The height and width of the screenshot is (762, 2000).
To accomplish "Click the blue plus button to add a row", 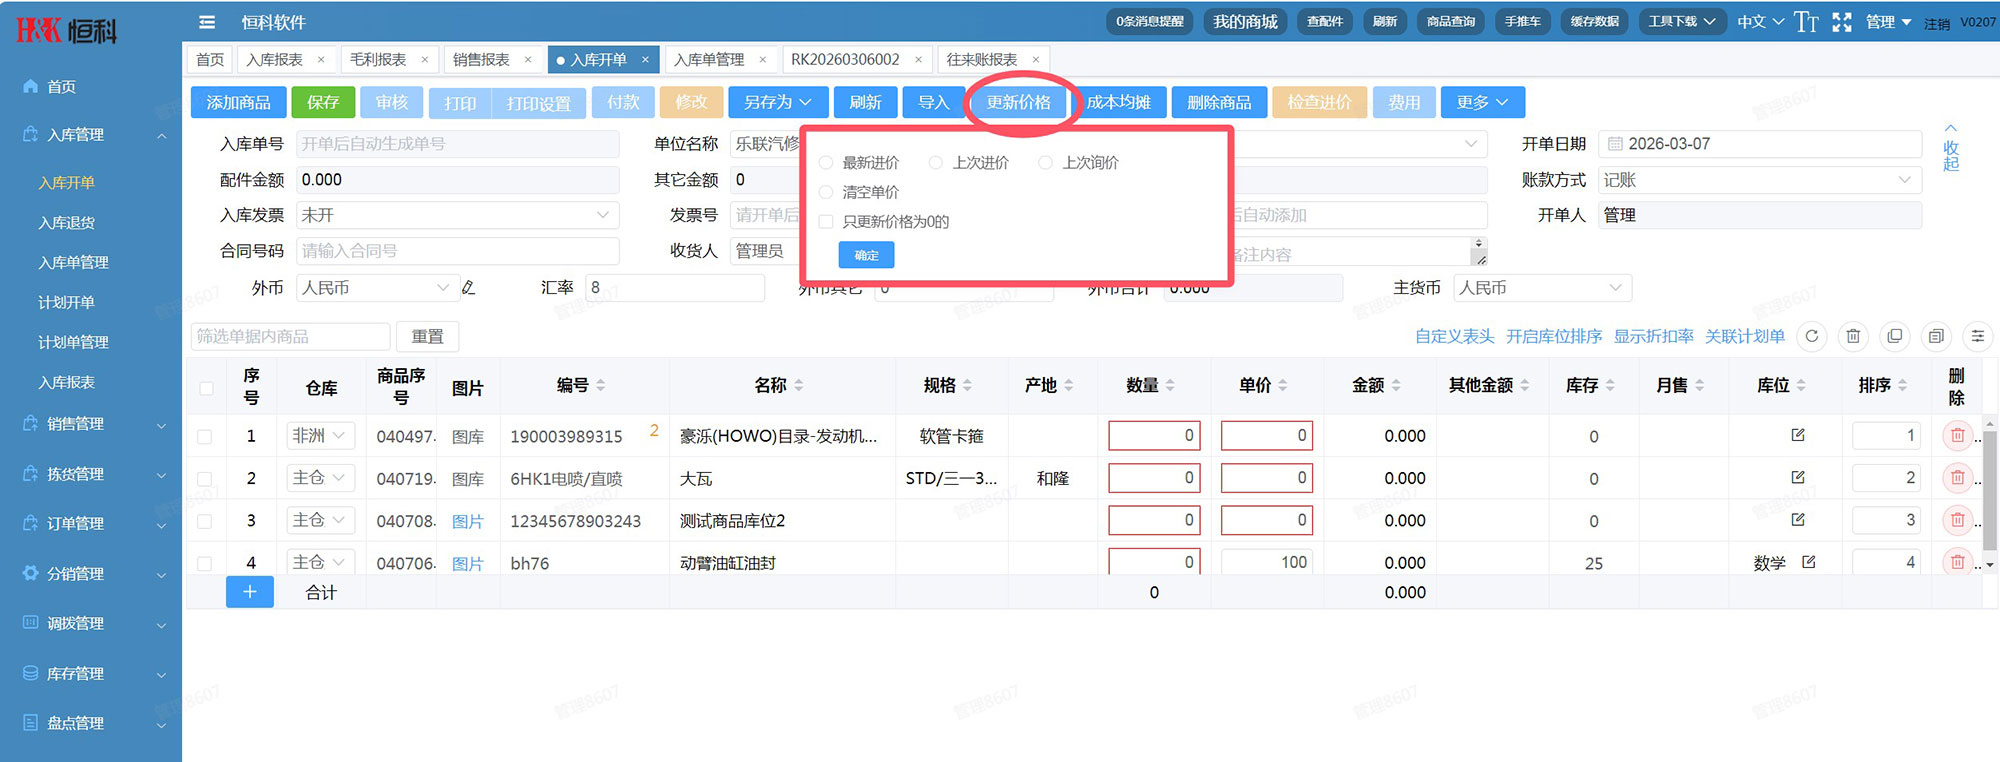I will [x=250, y=592].
